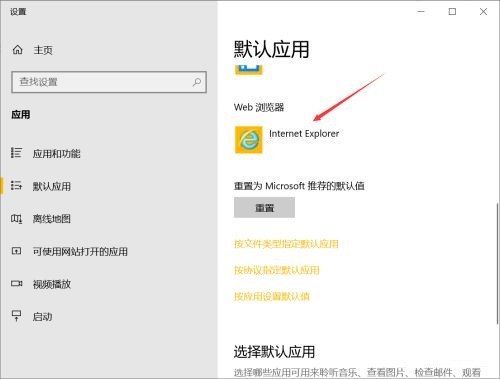
Task: Click the 应用和功能 list icon
Action: pos(16,153)
